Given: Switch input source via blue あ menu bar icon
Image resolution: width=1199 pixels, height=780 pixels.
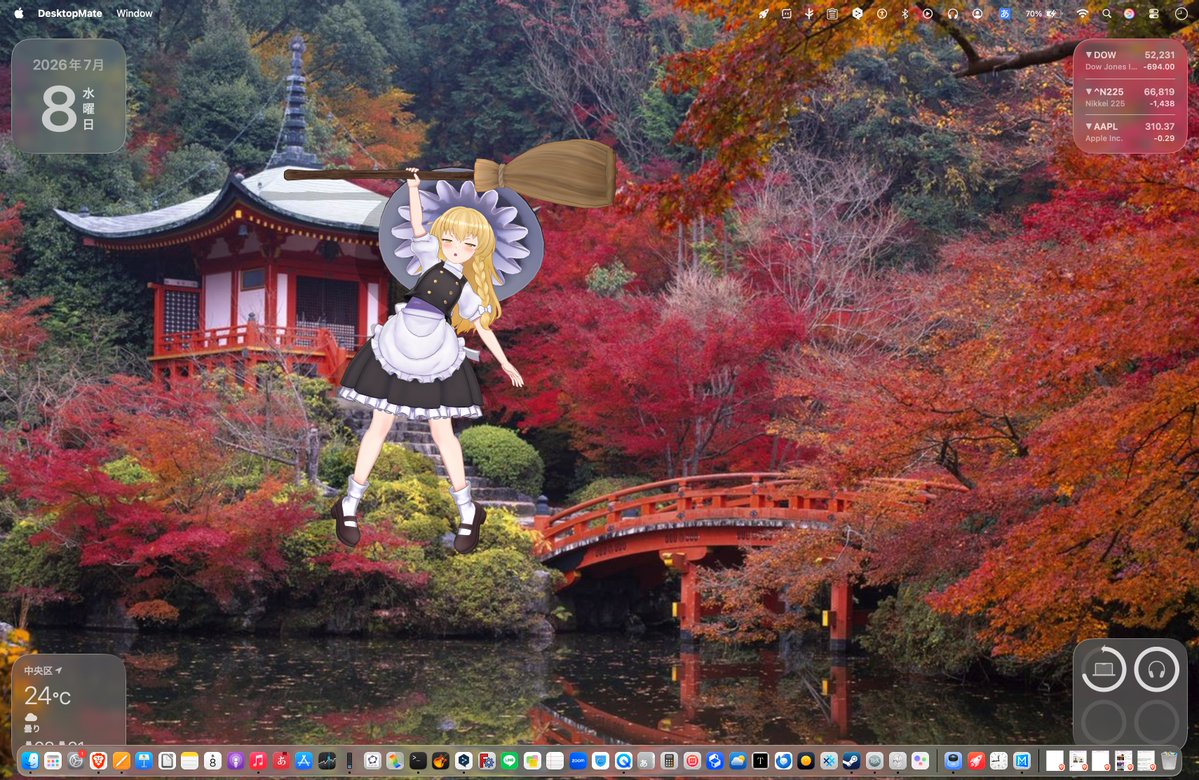Looking at the screenshot, I should [x=1006, y=14].
